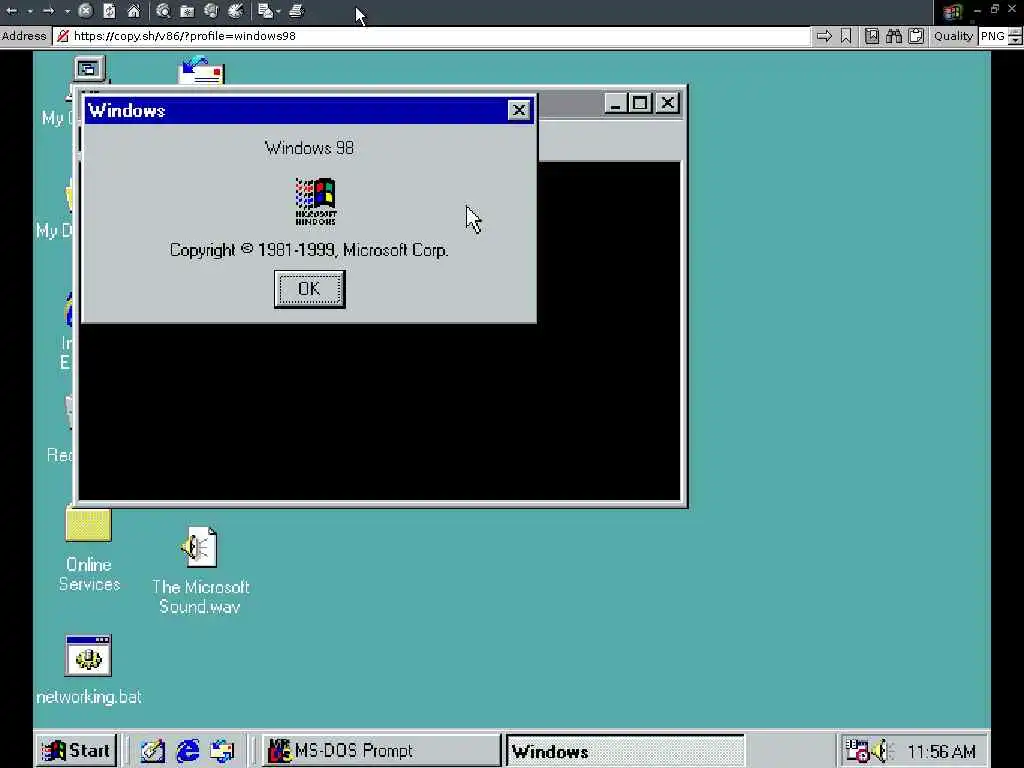1024x768 pixels.
Task: Click the paint palette toolbar icon
Action: click(236, 11)
